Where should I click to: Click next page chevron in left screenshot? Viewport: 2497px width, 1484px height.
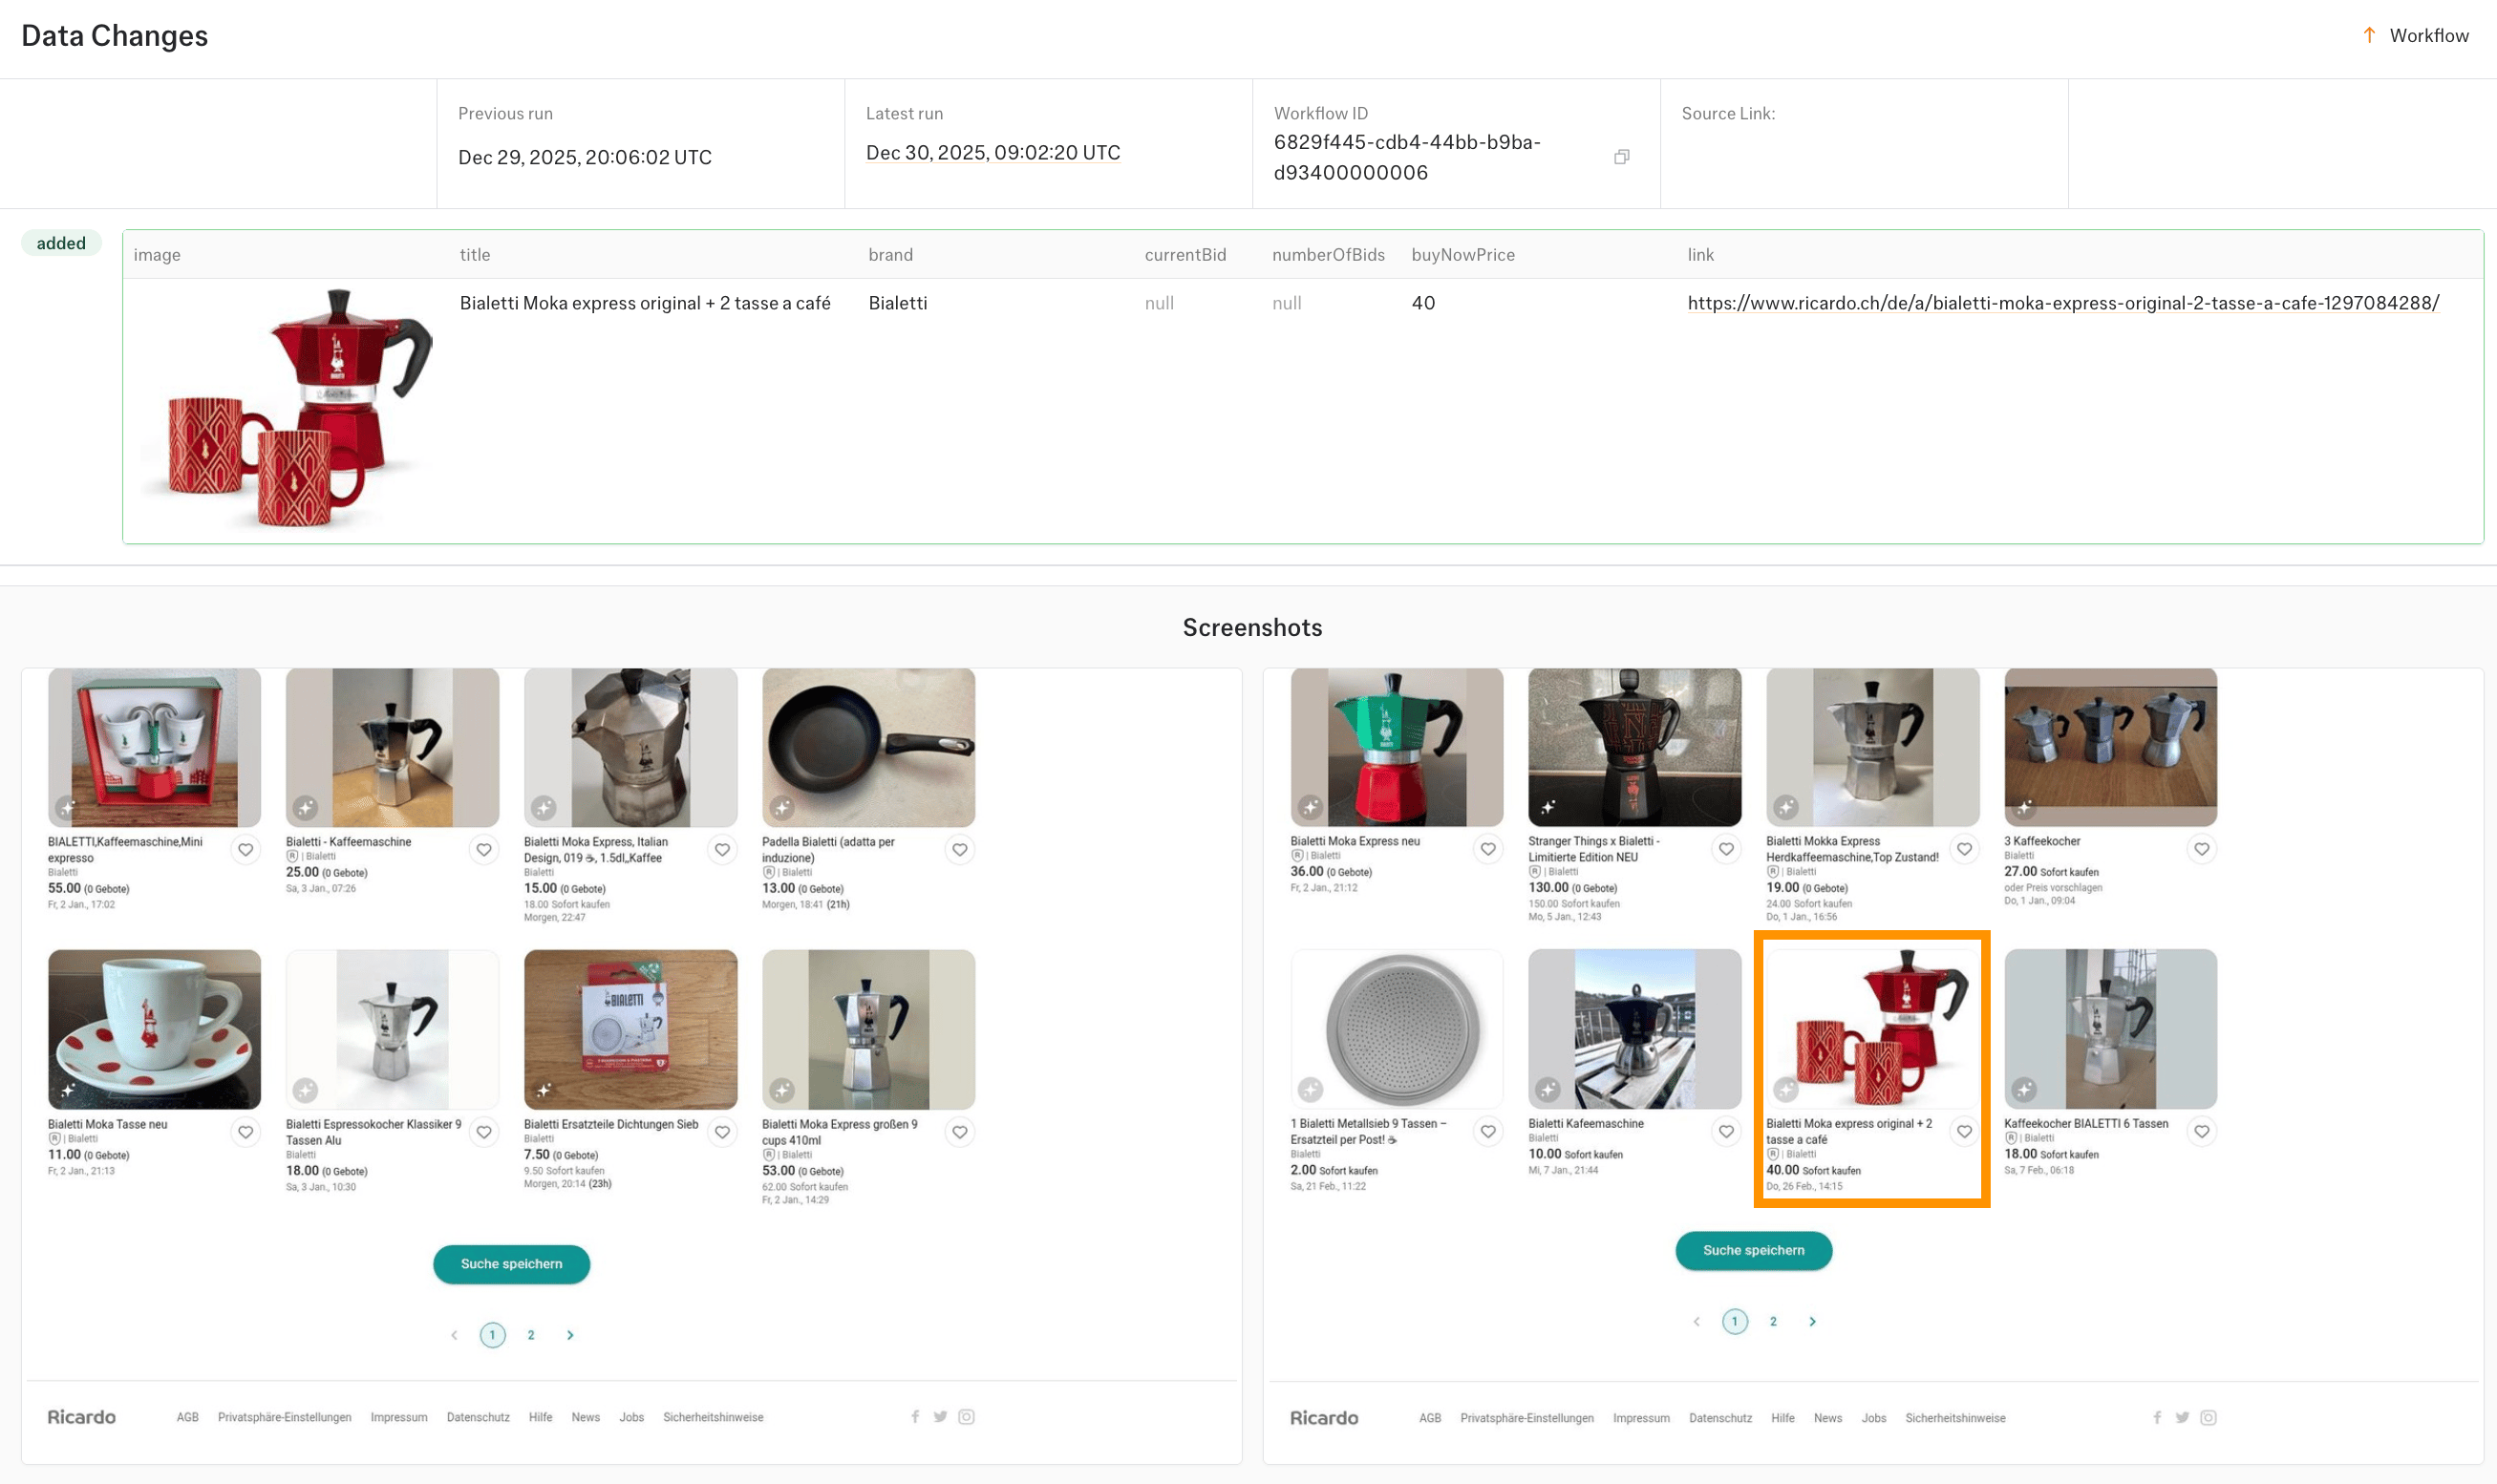click(570, 1335)
